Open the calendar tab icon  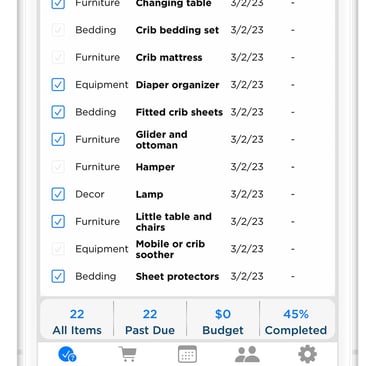coord(187,354)
